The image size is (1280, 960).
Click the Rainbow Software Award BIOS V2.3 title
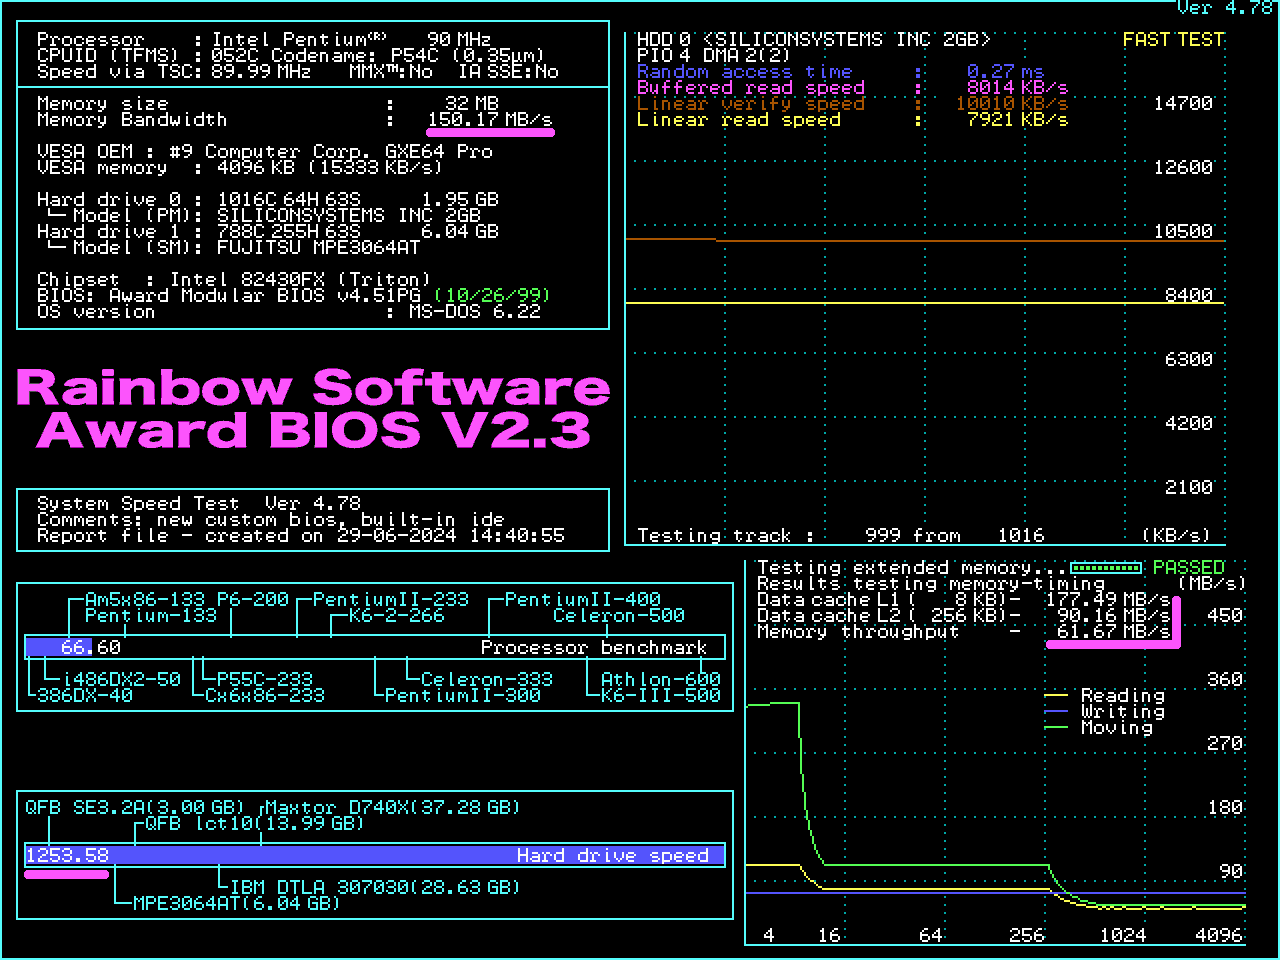(313, 409)
